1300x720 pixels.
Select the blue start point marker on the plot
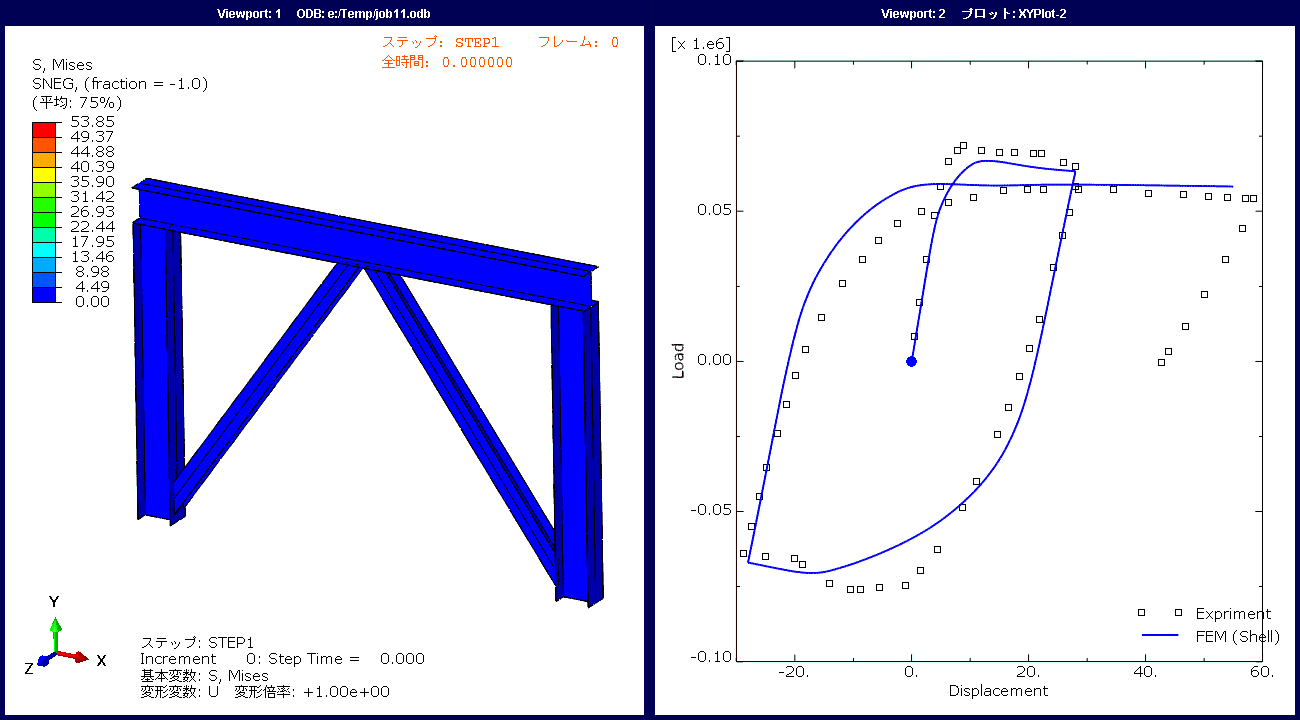911,361
